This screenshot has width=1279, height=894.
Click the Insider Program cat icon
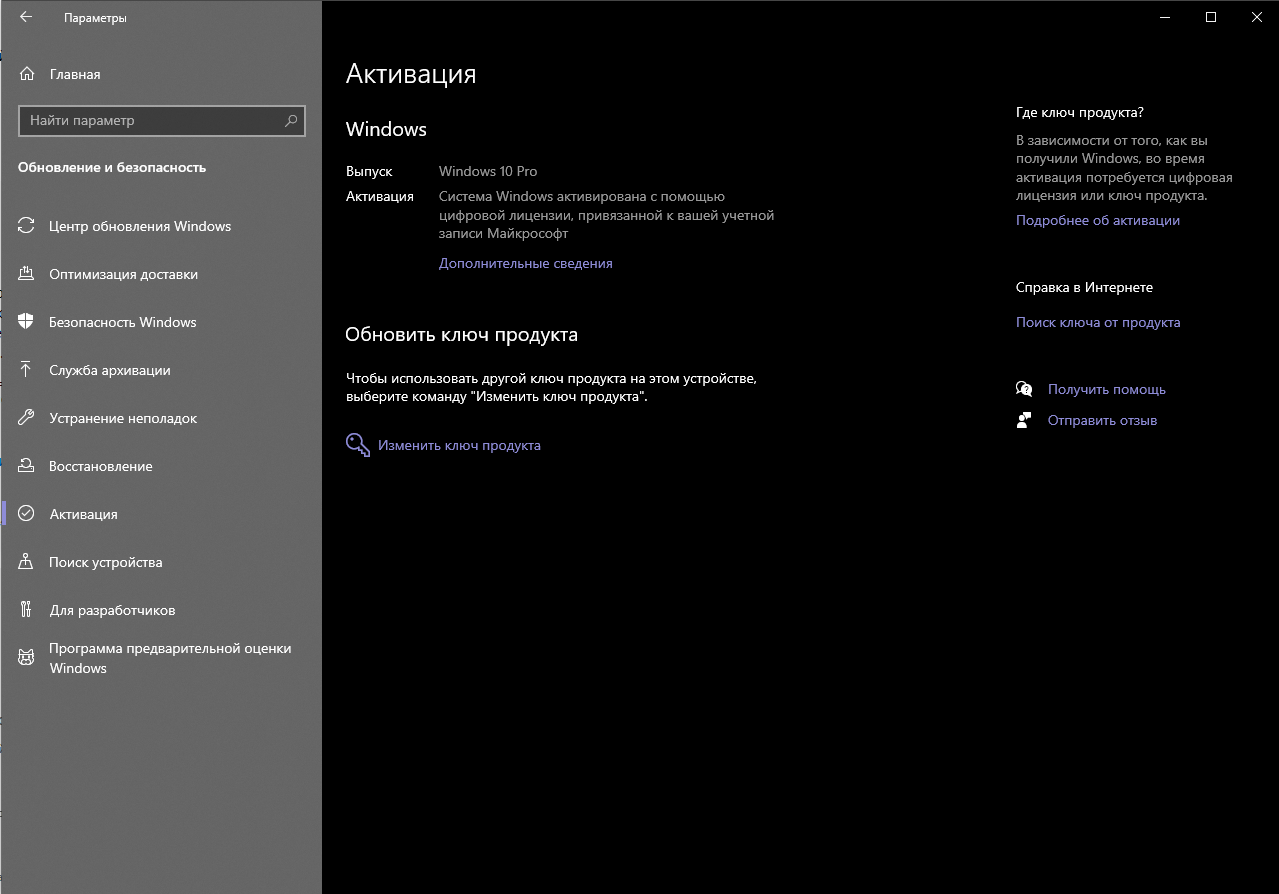click(27, 658)
